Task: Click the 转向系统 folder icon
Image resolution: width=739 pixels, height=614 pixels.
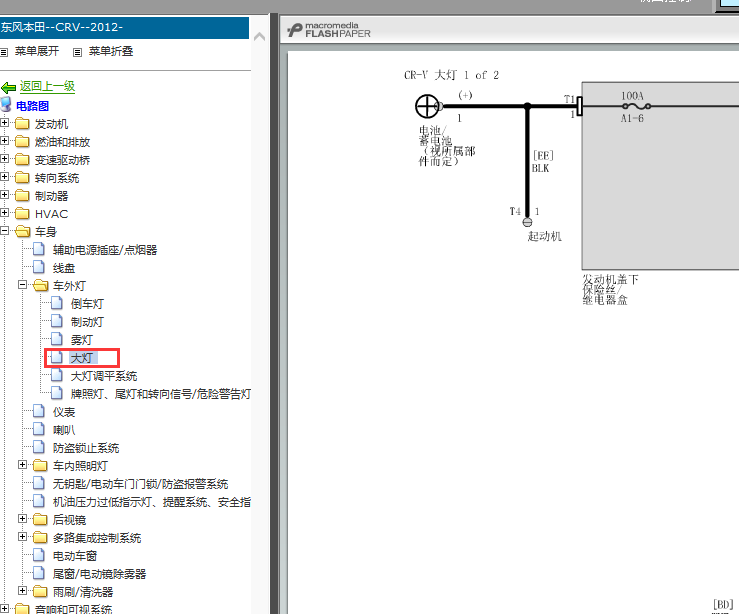Action: pos(22,178)
